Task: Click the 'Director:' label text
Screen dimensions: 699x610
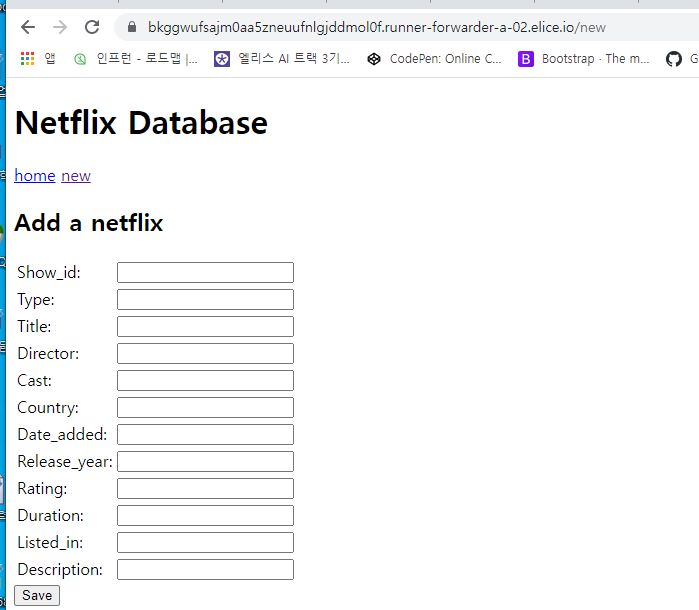Action: point(48,354)
